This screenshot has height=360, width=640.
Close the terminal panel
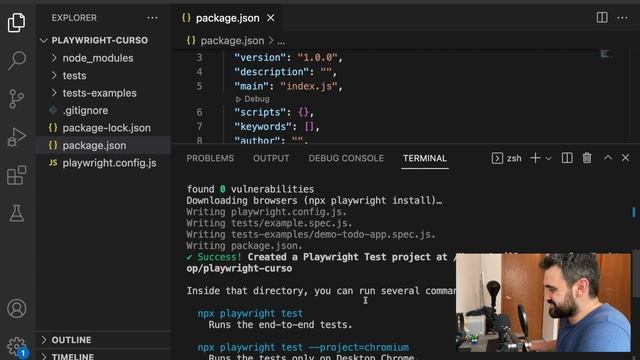(625, 158)
